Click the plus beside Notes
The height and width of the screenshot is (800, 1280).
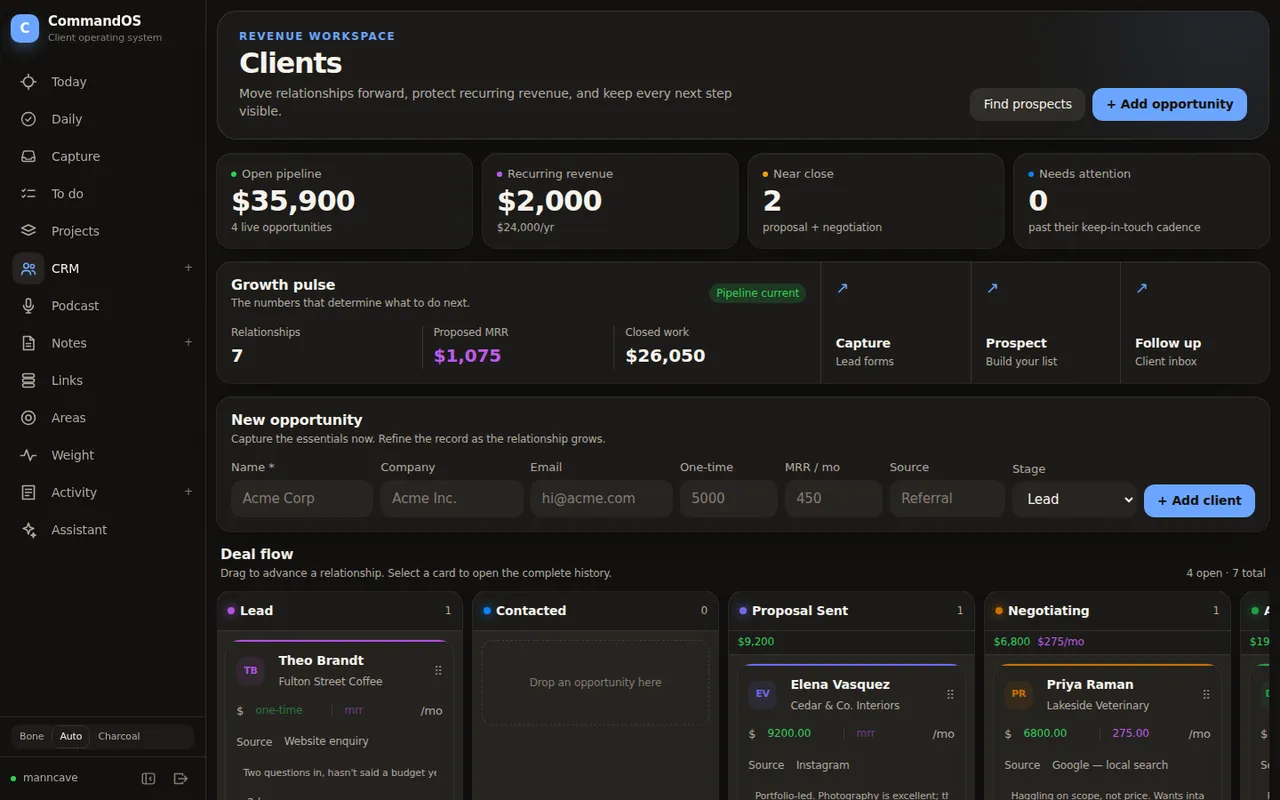click(x=188, y=343)
